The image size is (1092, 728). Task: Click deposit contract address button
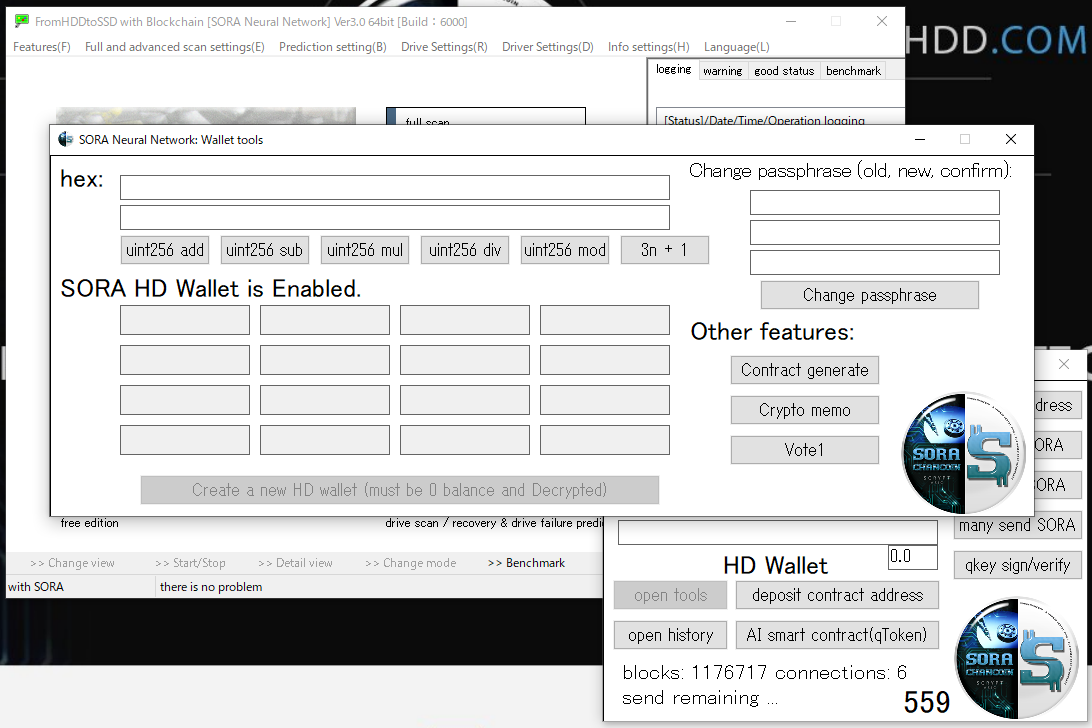coord(837,596)
